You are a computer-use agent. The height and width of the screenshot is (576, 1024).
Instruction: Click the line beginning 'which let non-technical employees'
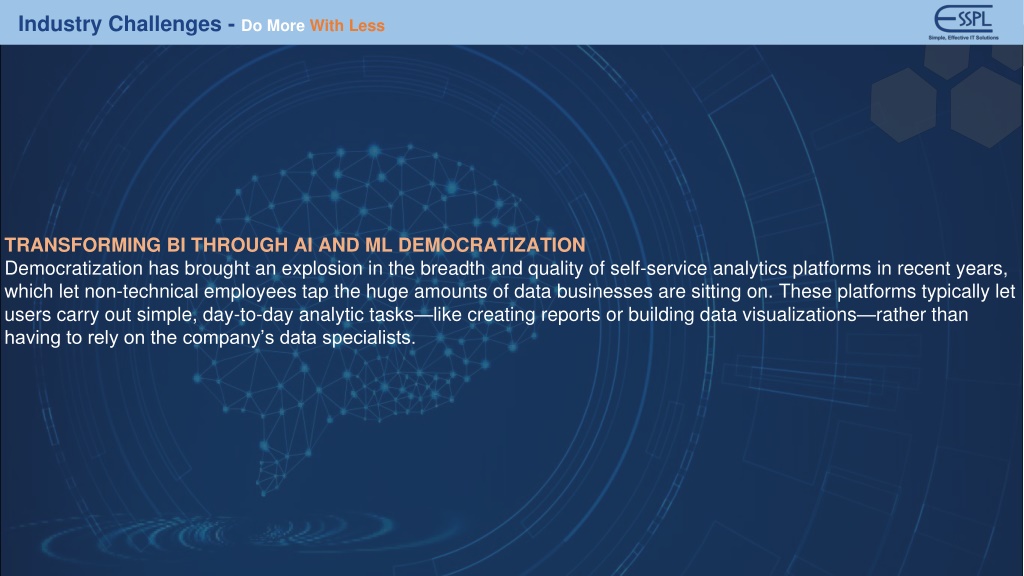coord(510,291)
